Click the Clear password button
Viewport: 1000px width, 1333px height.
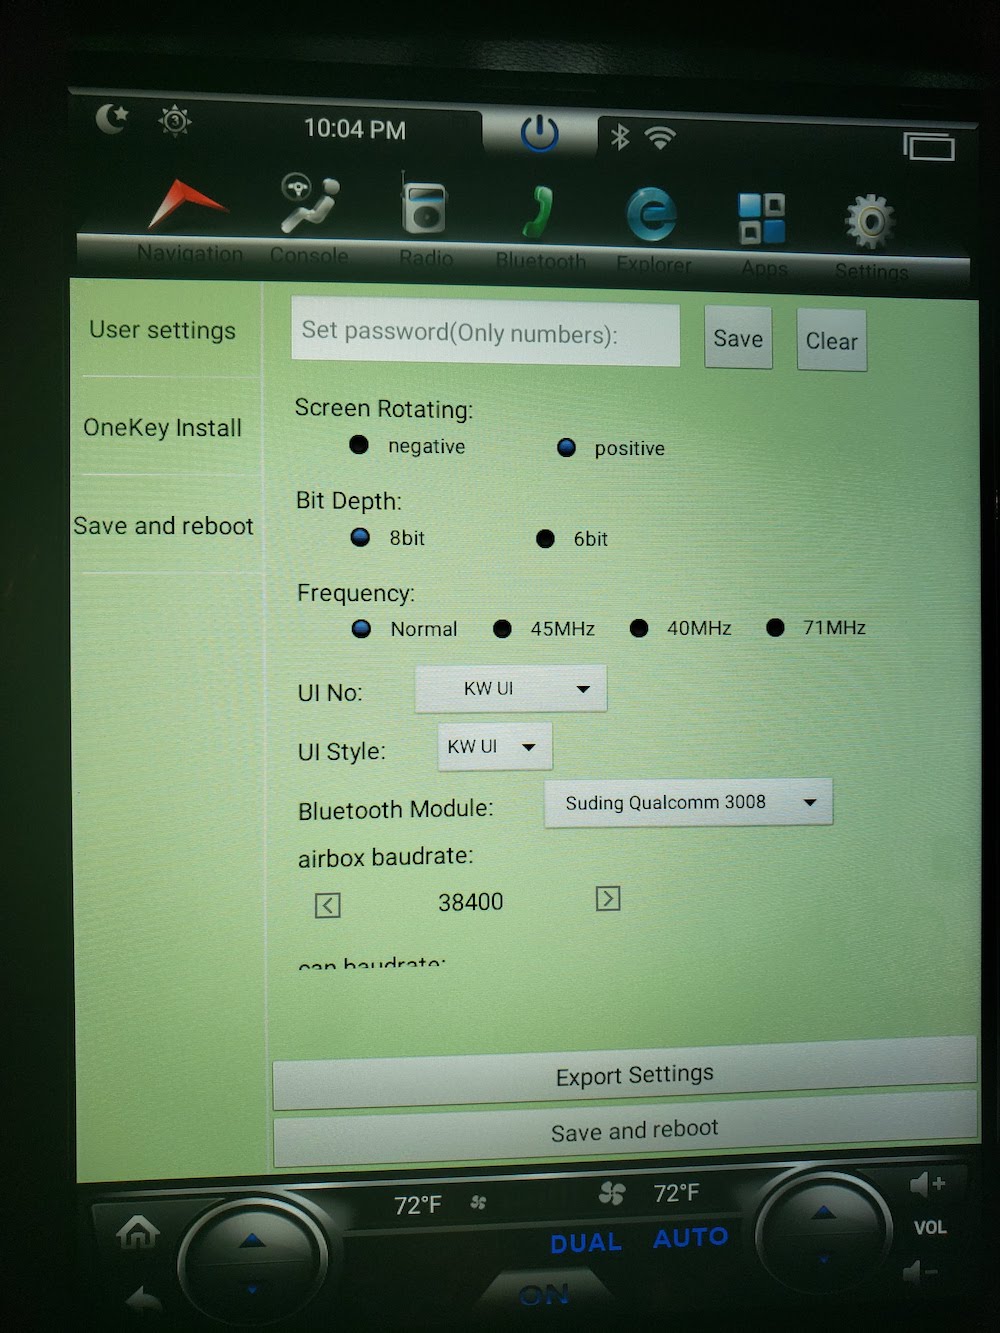pos(831,340)
